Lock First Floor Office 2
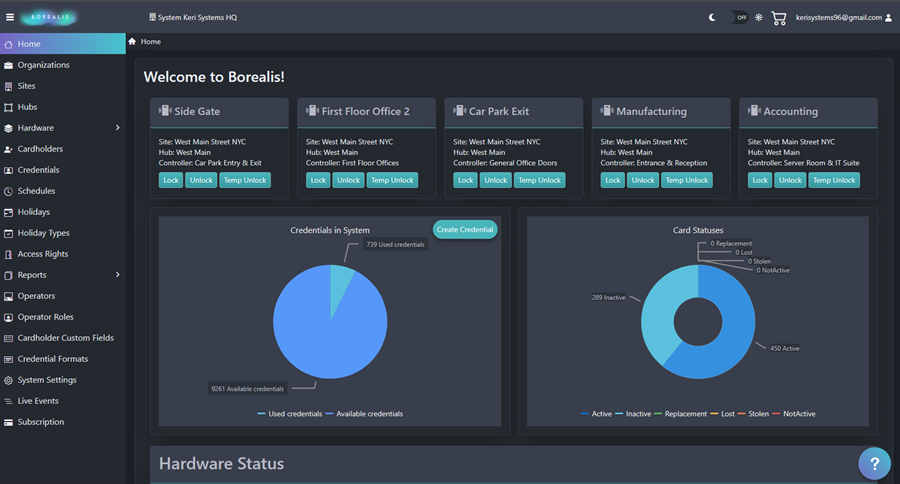900x484 pixels. [x=318, y=180]
